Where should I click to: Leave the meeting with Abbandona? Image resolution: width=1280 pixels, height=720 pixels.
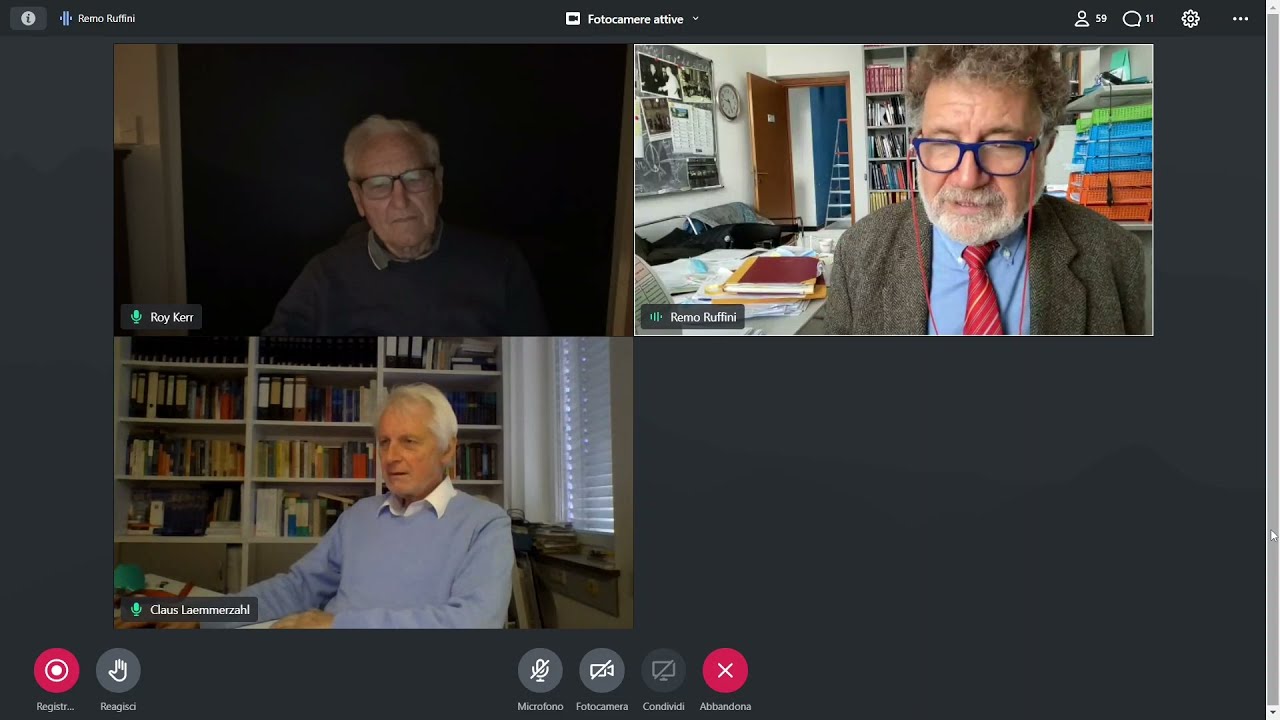coord(725,670)
